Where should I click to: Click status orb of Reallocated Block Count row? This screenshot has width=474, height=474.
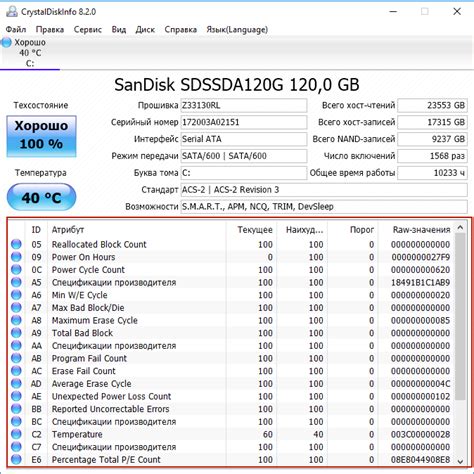16,244
